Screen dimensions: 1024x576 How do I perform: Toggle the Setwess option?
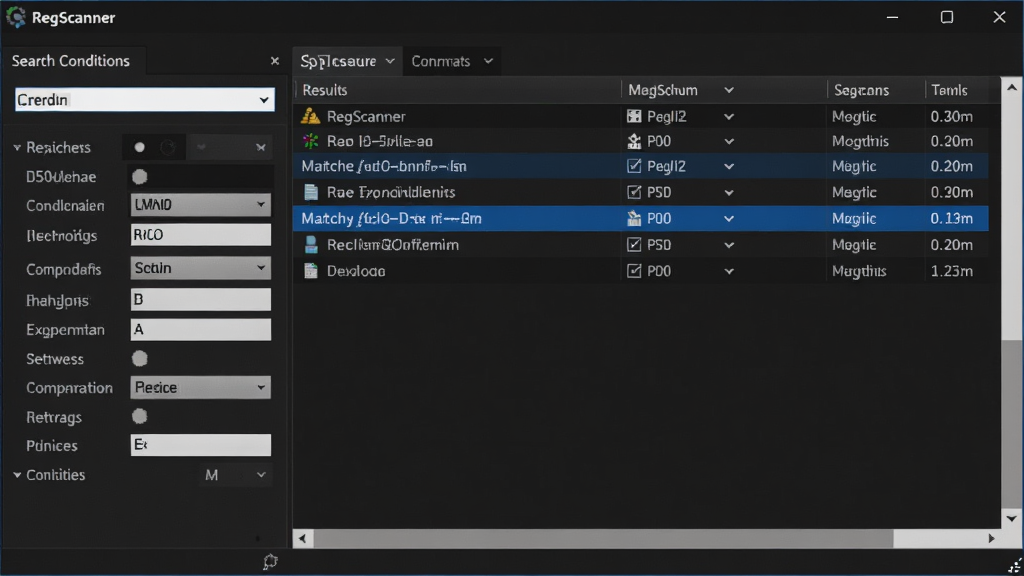pyautogui.click(x=139, y=359)
